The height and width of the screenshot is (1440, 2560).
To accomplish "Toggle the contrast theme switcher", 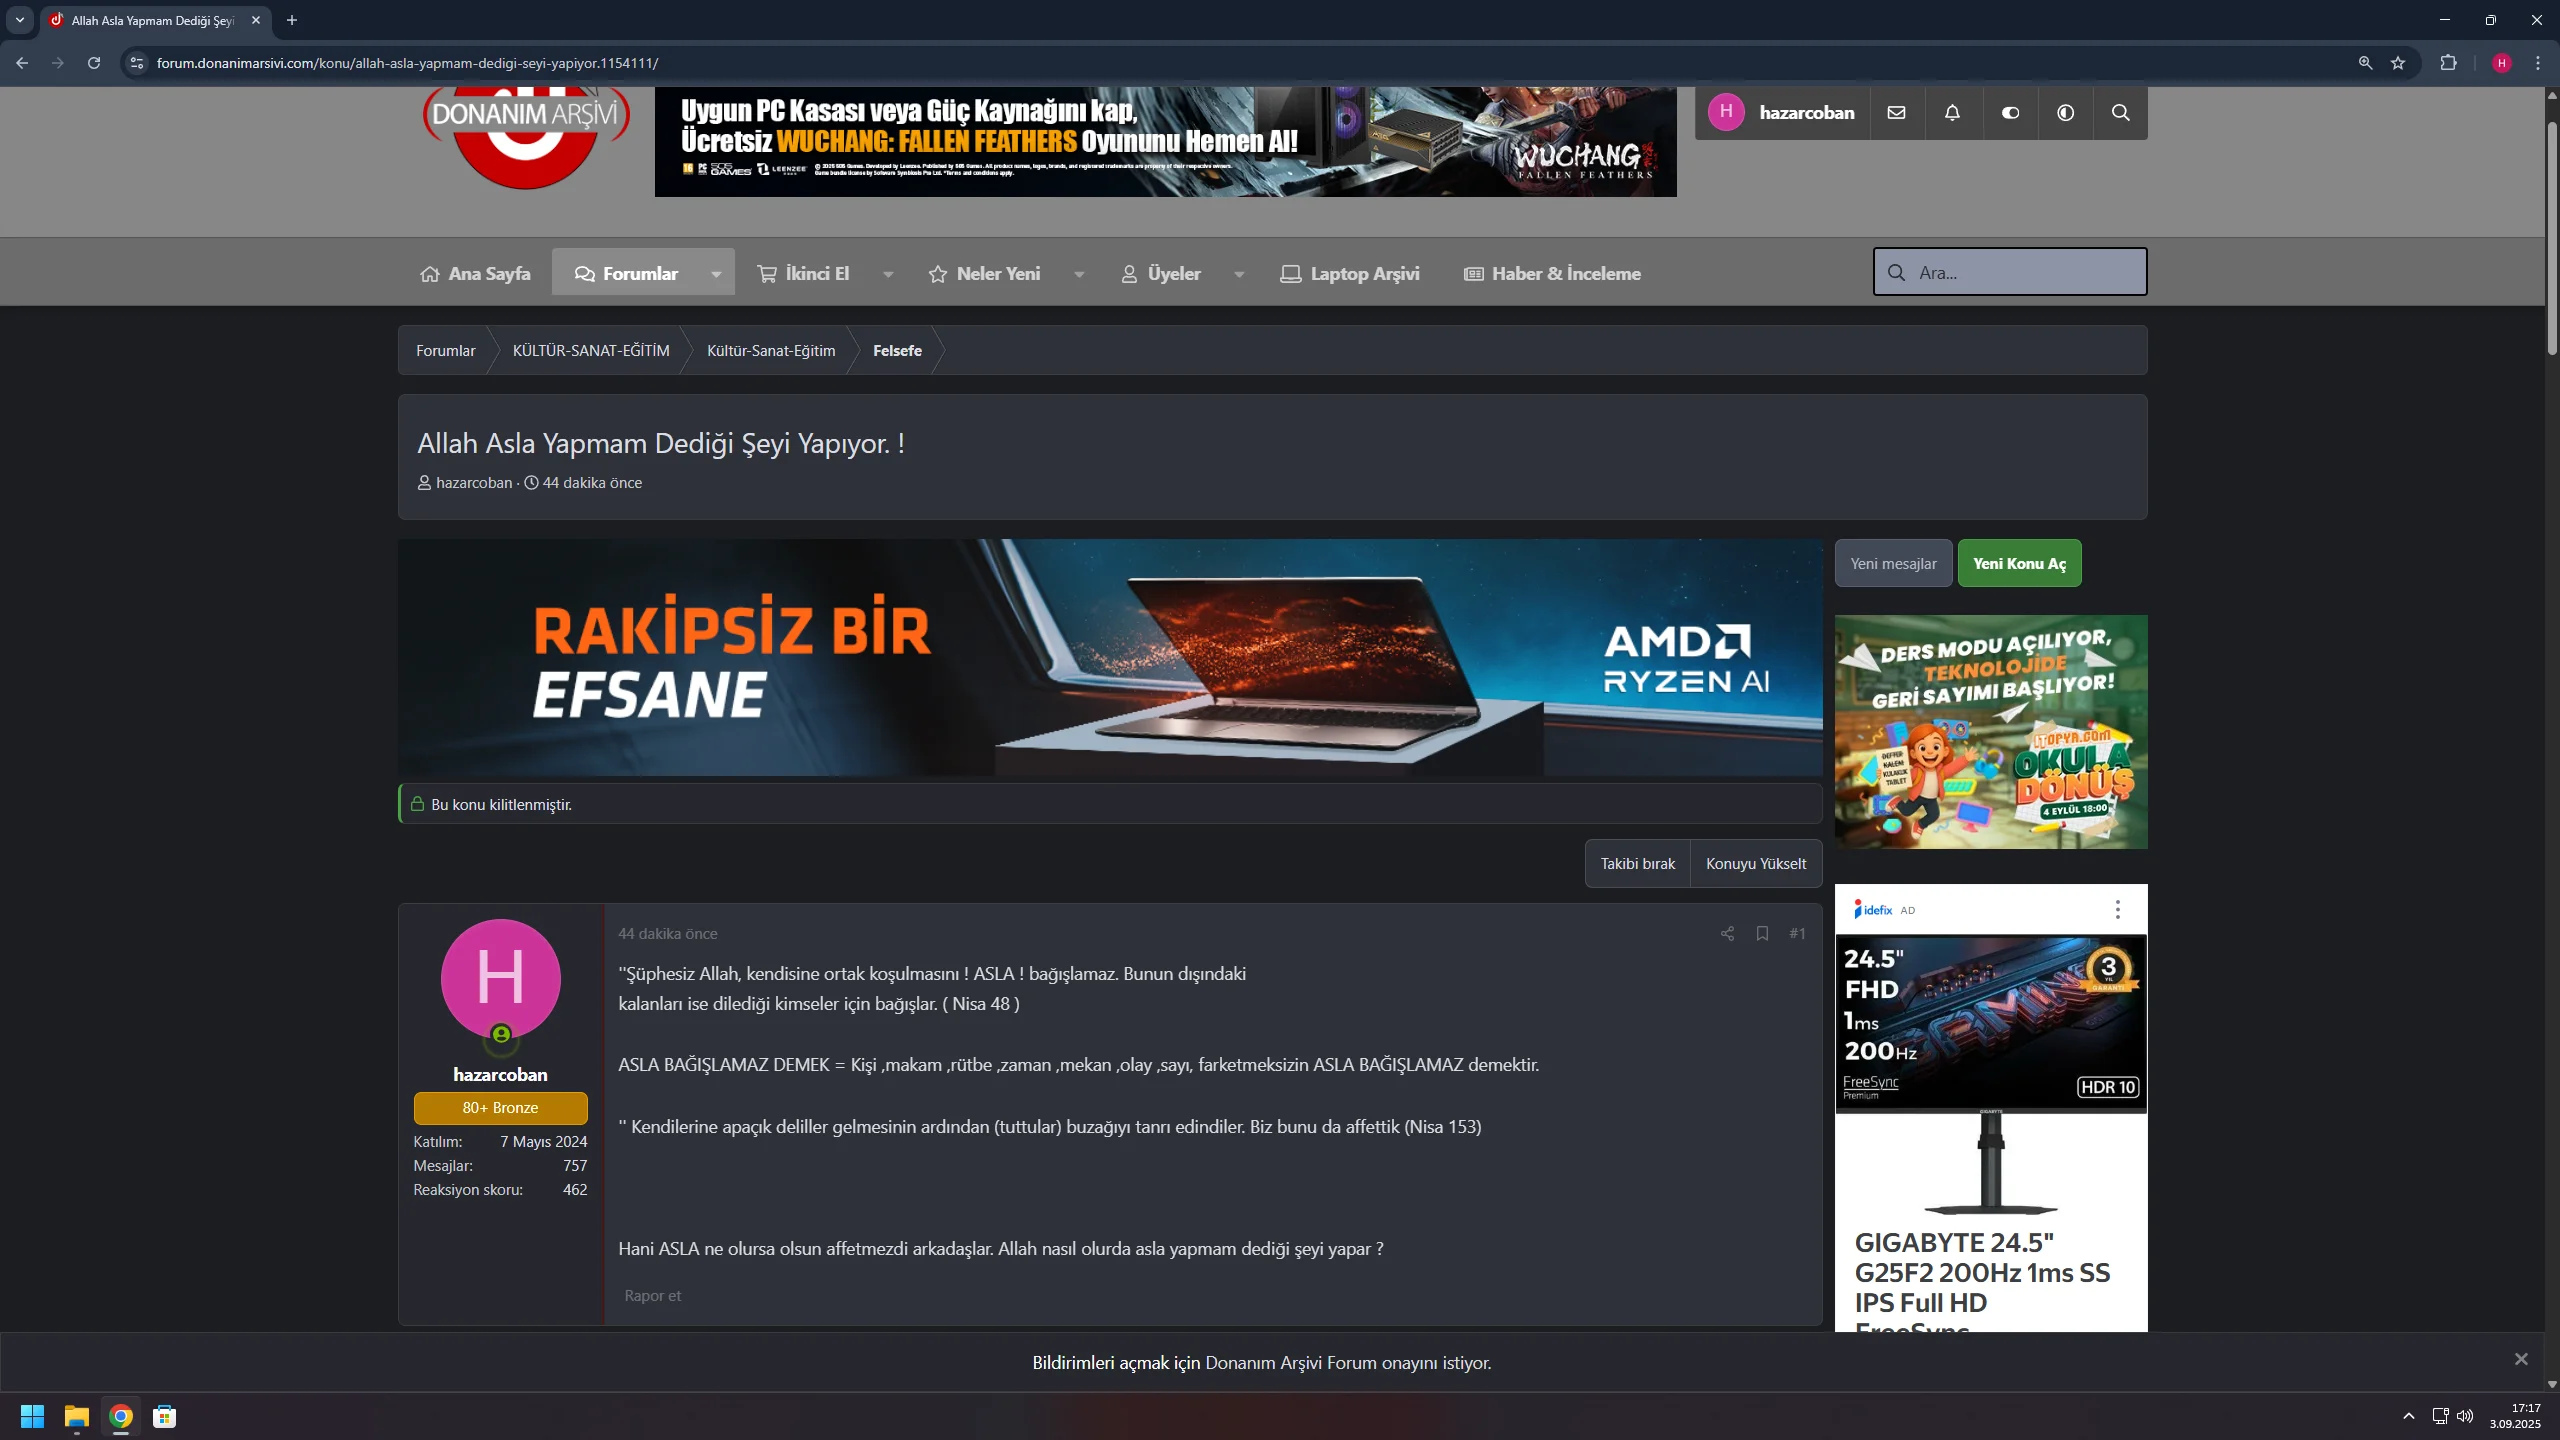I will tap(2065, 112).
